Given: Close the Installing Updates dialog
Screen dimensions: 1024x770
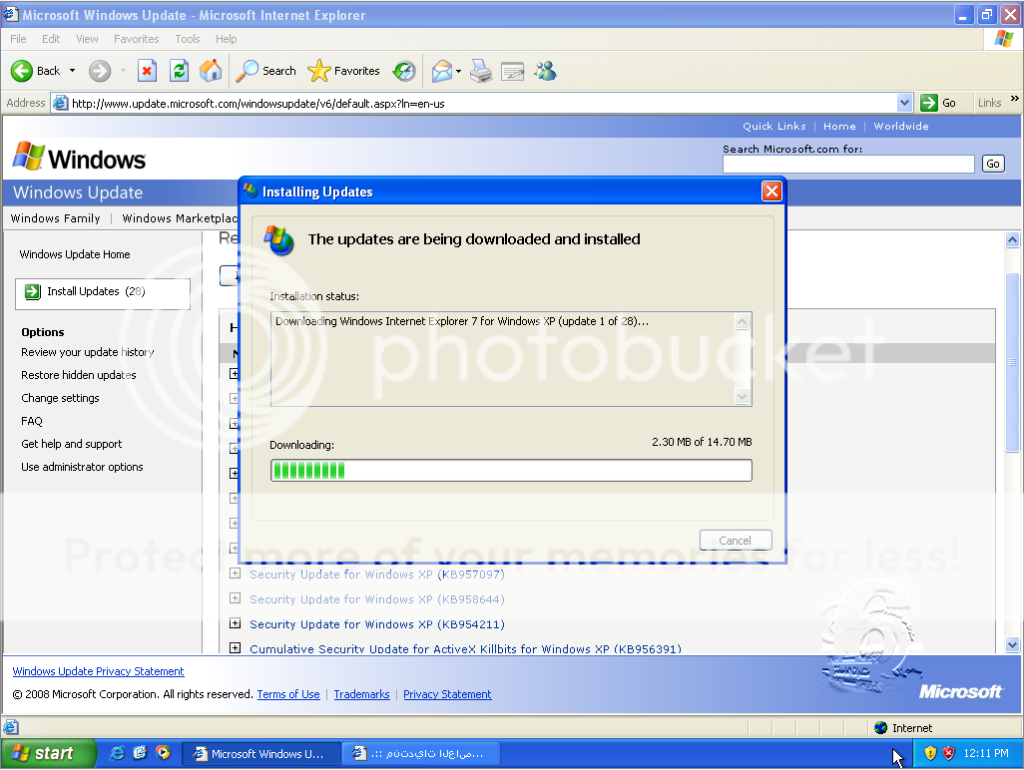Looking at the screenshot, I should (771, 191).
